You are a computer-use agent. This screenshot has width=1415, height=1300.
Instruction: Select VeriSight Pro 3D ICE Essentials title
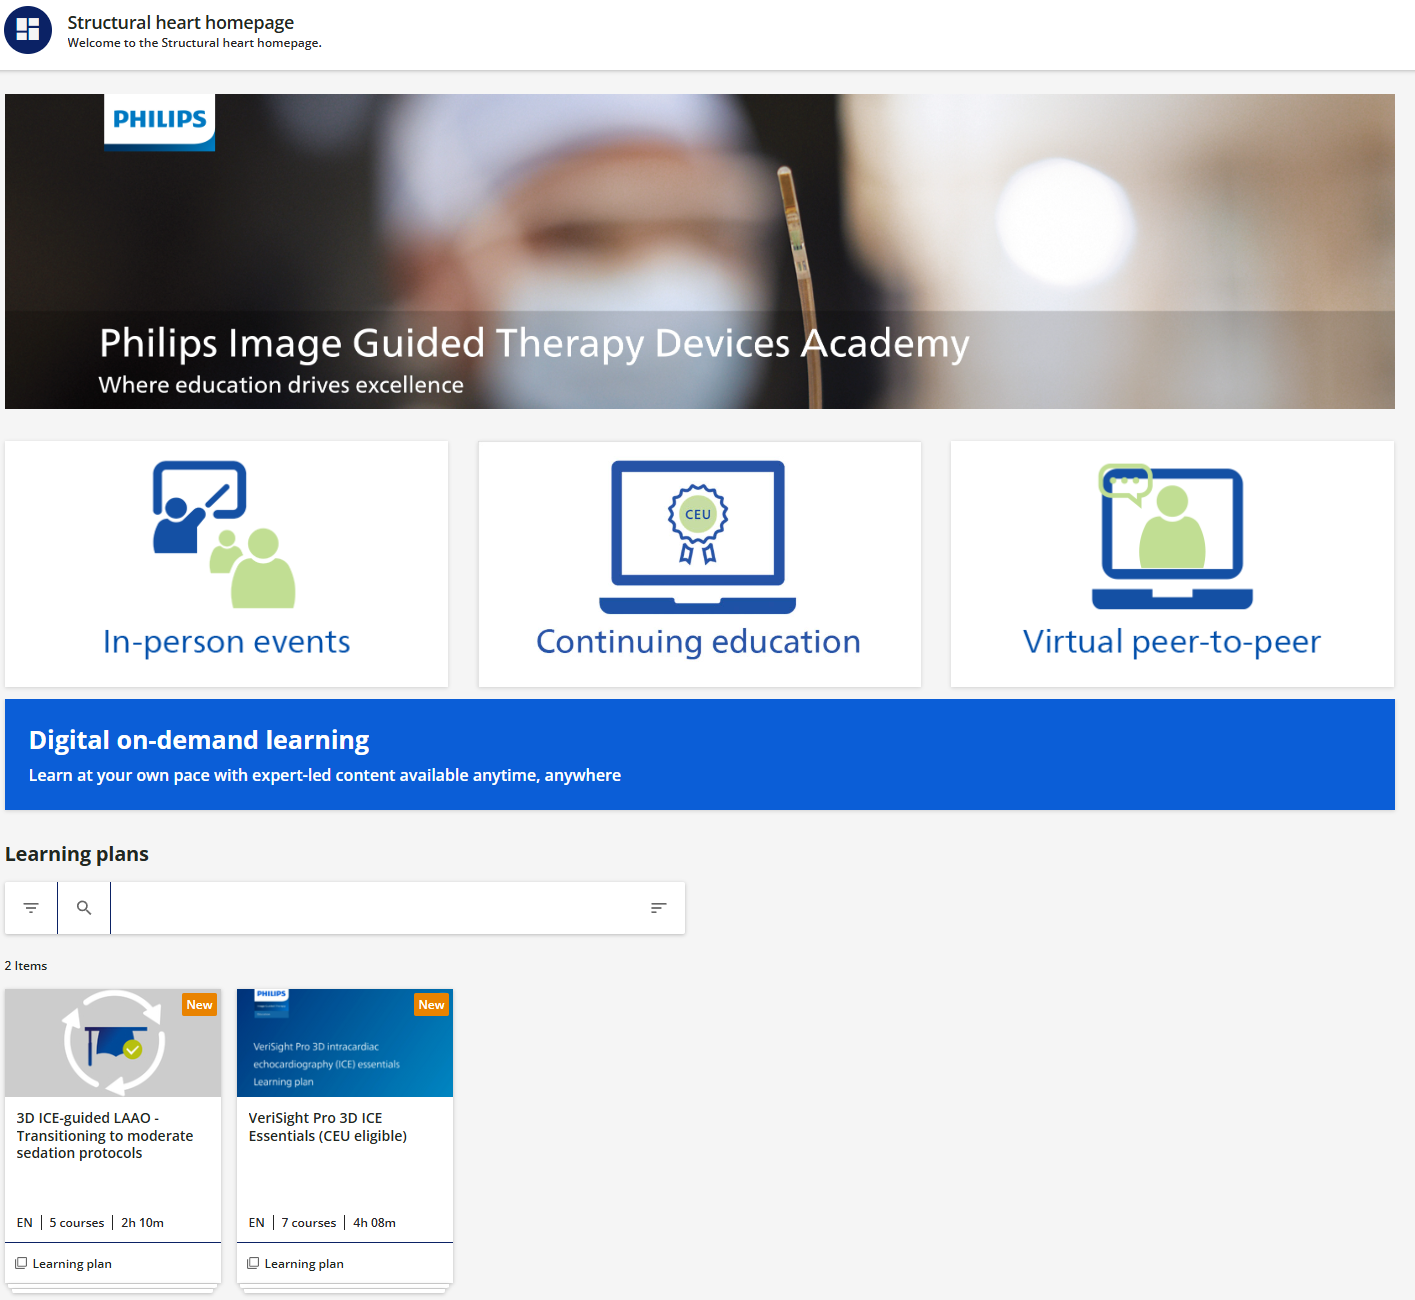(x=327, y=1127)
